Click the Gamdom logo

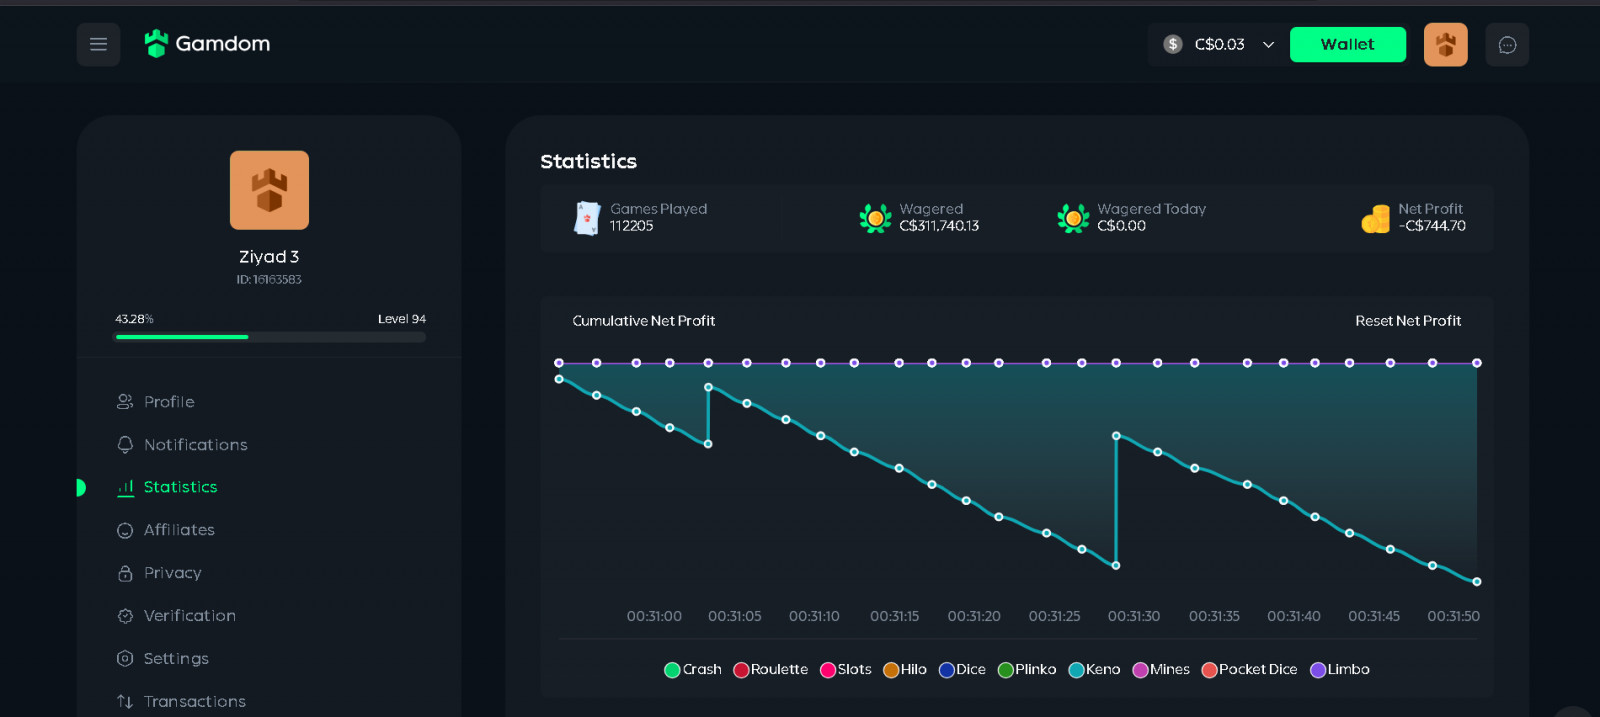coord(208,44)
